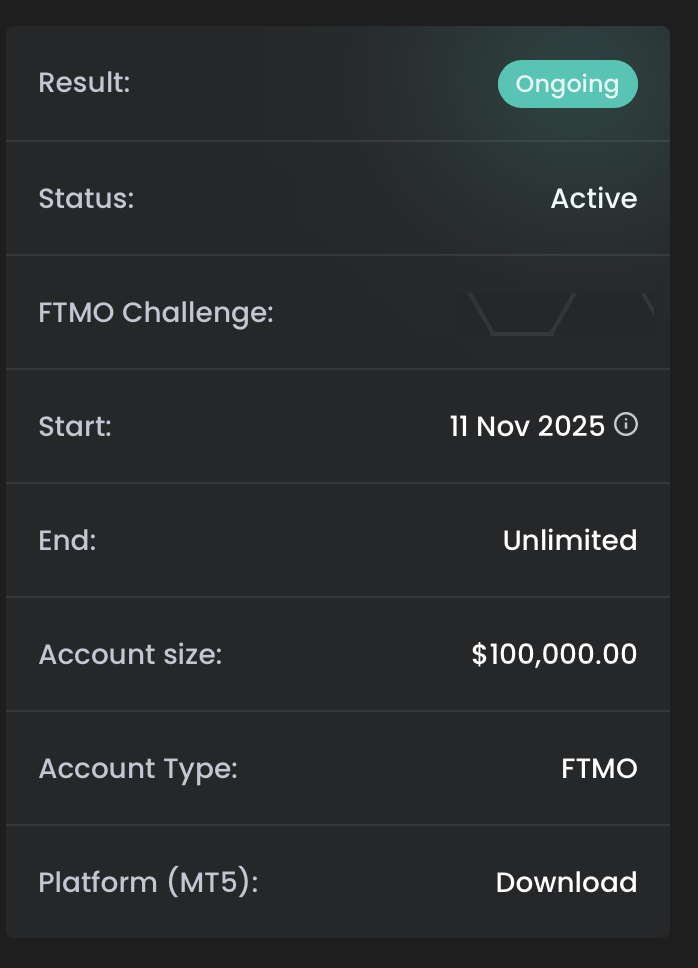The image size is (698, 968).
Task: Select the $100,000.00 account size value
Action: tap(554, 654)
